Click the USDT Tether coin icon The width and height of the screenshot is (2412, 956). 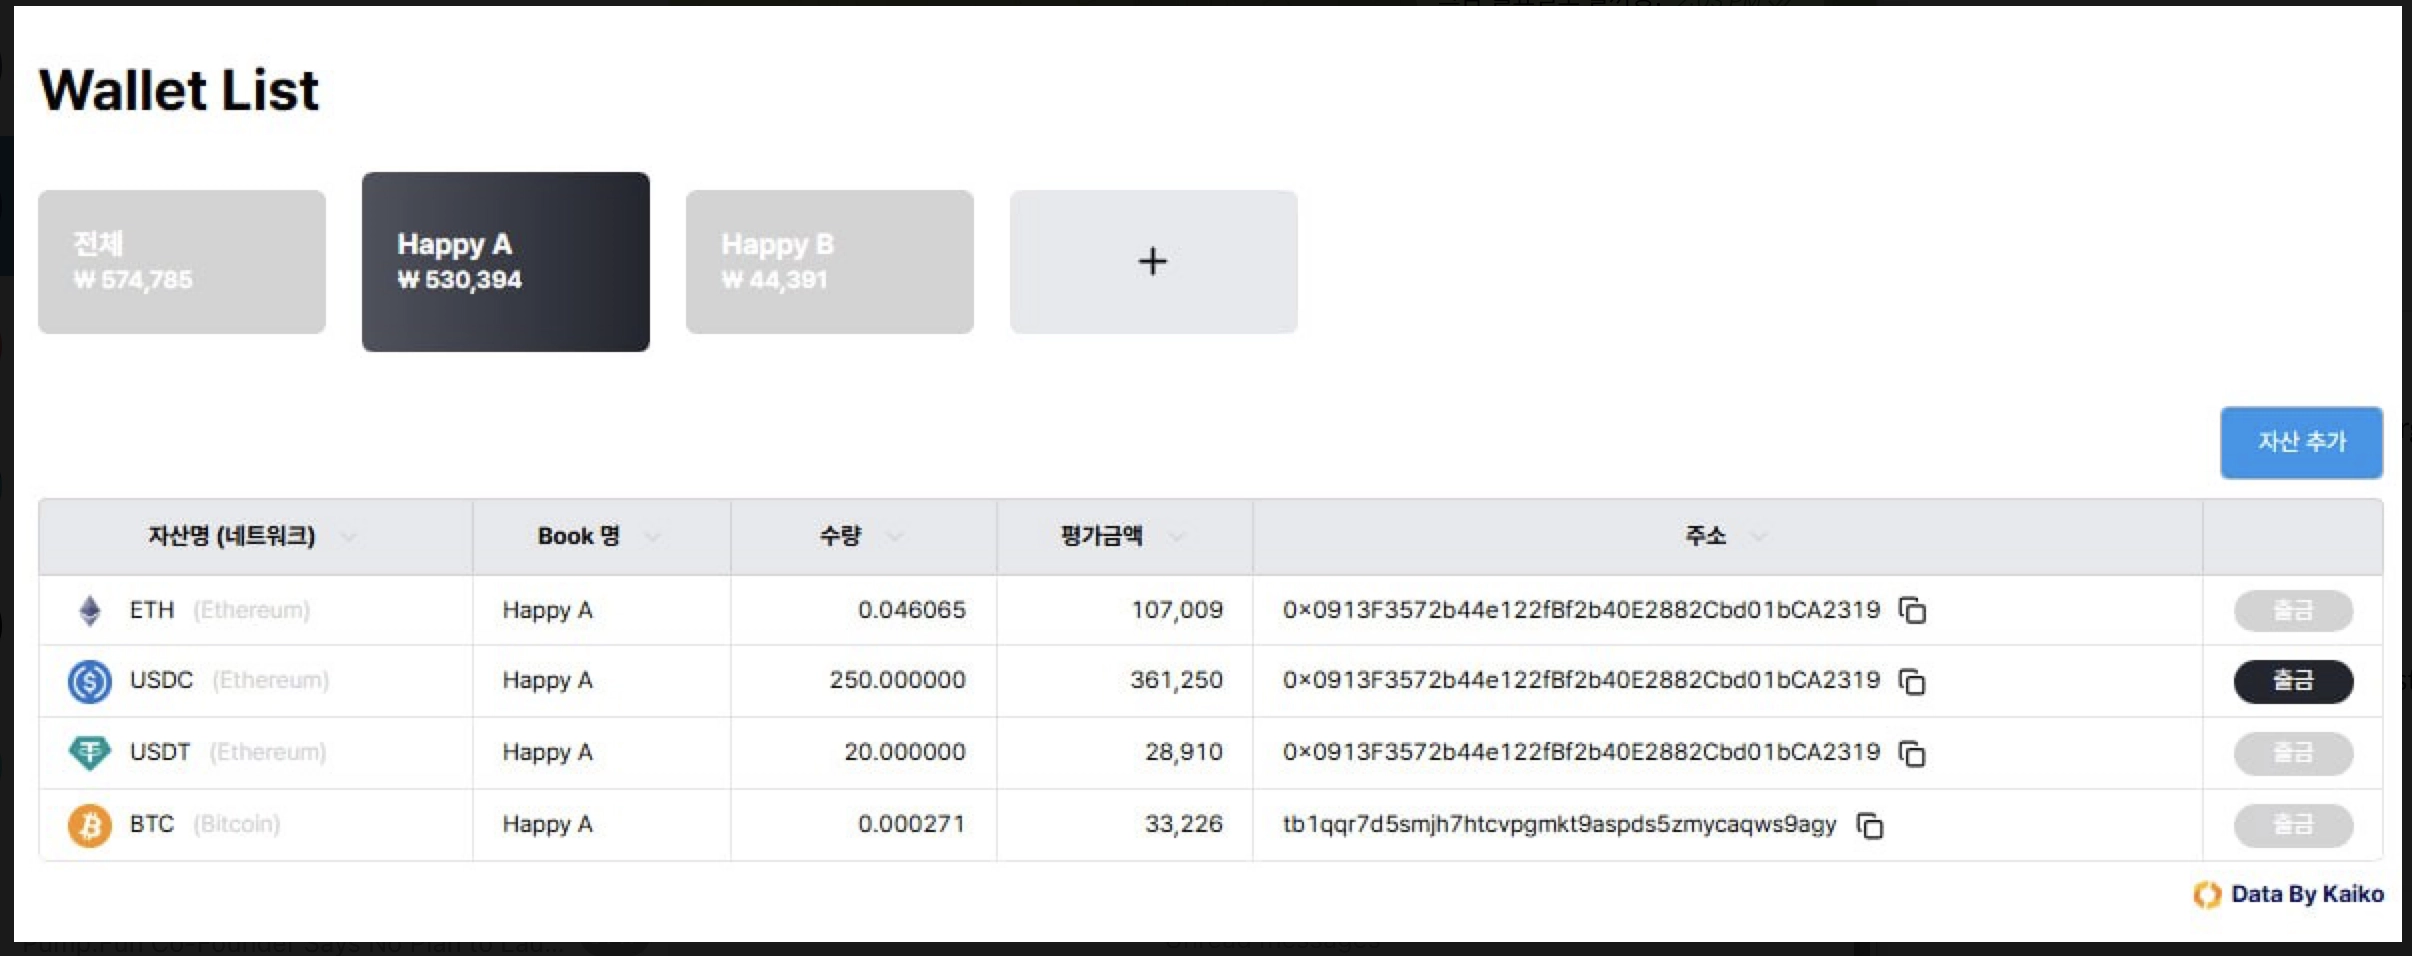90,752
